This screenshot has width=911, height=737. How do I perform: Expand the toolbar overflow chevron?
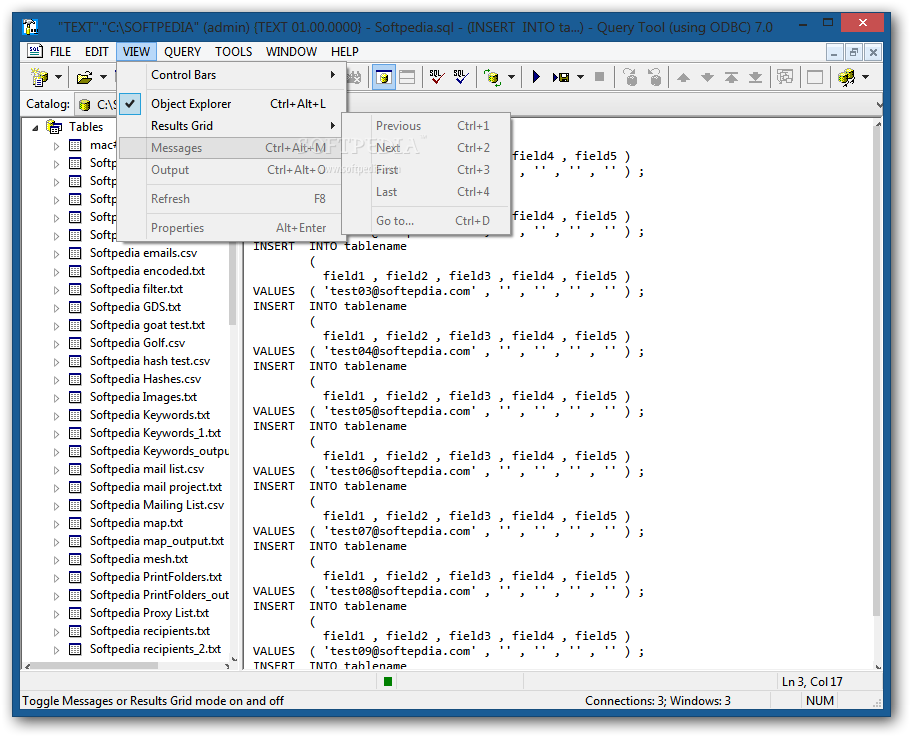click(879, 105)
